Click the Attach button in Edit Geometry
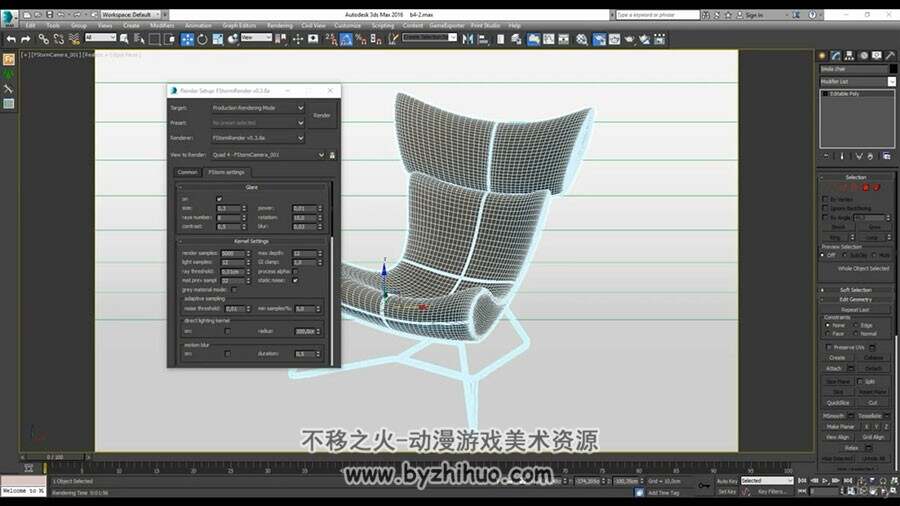 click(x=834, y=368)
